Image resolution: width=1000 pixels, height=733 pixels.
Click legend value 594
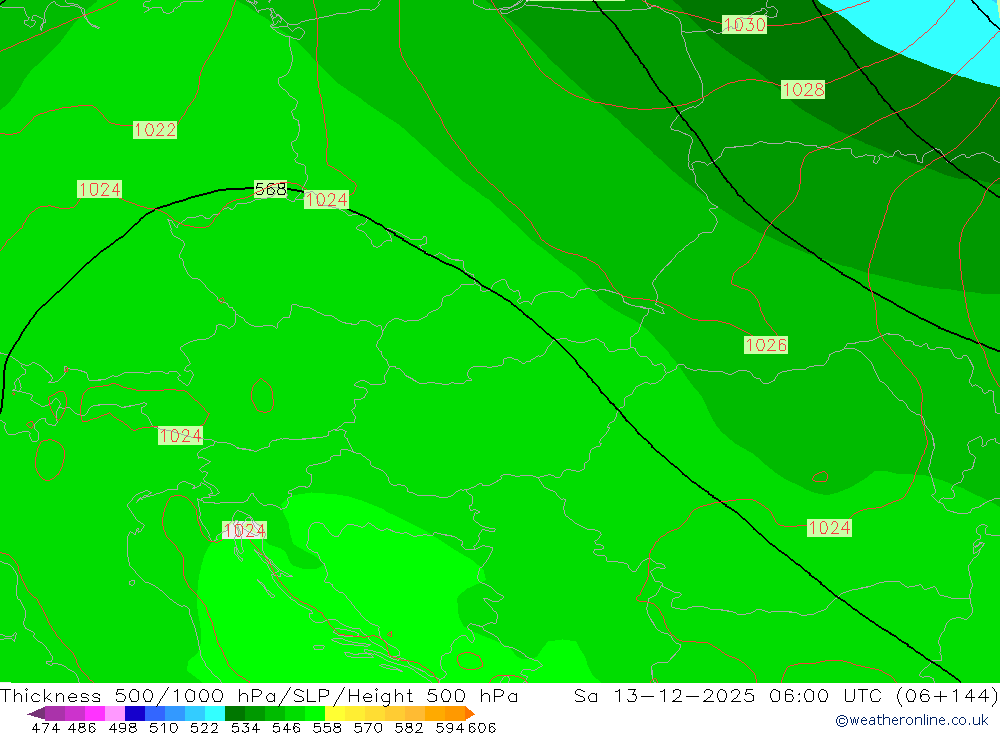pos(450,728)
